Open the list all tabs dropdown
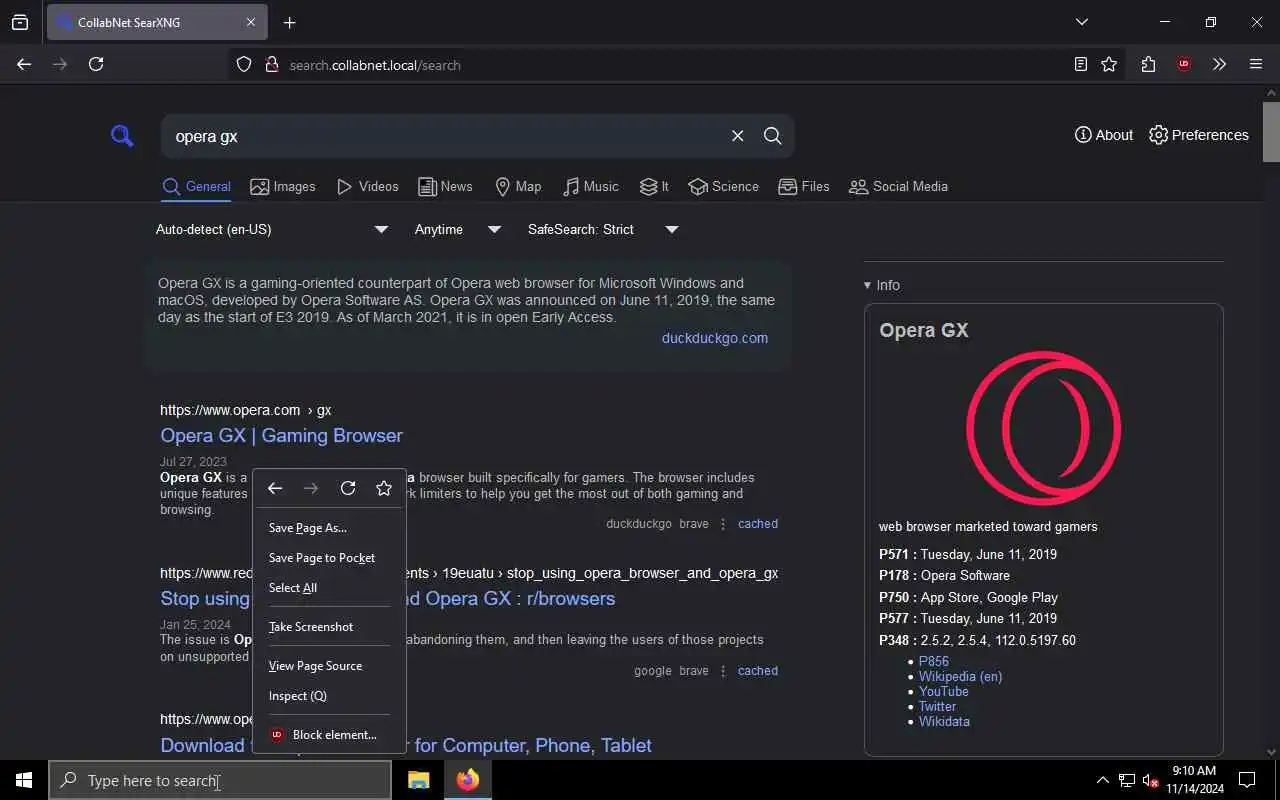The image size is (1280, 800). [1081, 22]
